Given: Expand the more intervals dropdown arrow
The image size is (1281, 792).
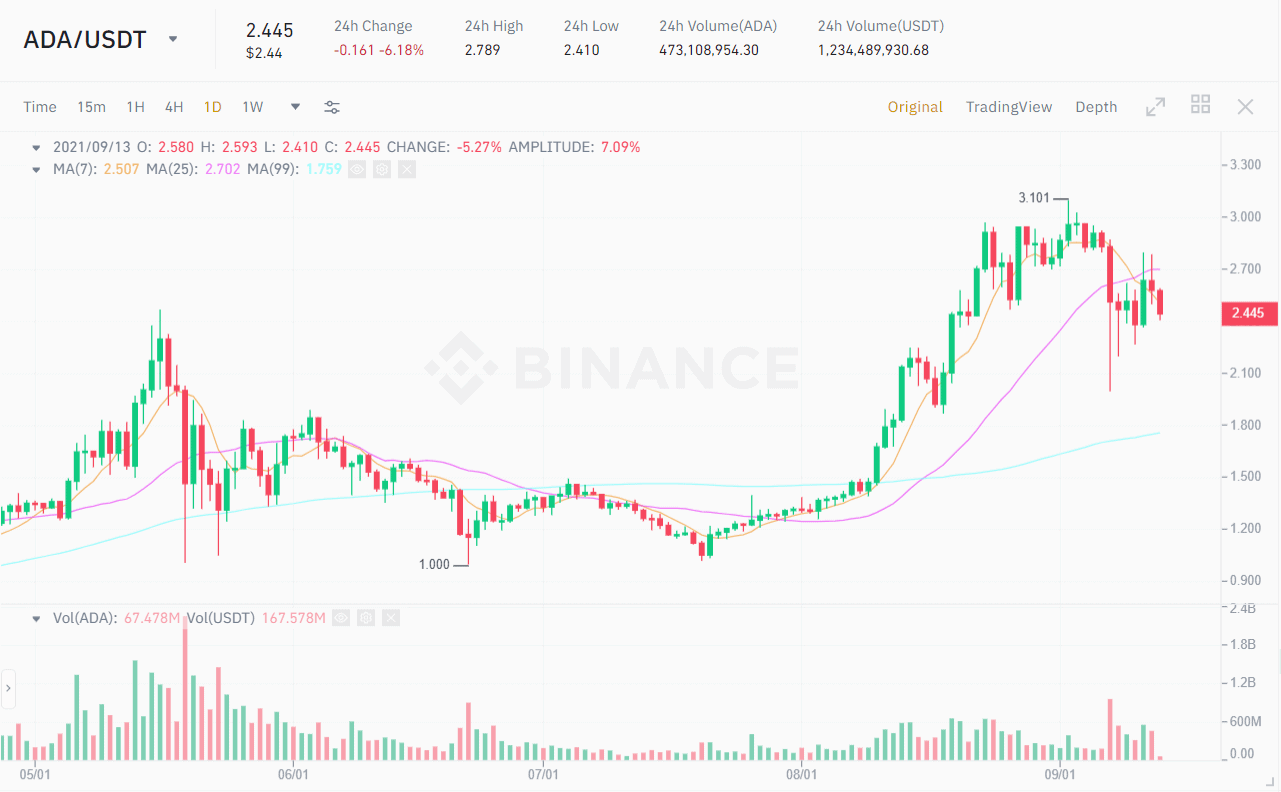Looking at the screenshot, I should point(295,107).
